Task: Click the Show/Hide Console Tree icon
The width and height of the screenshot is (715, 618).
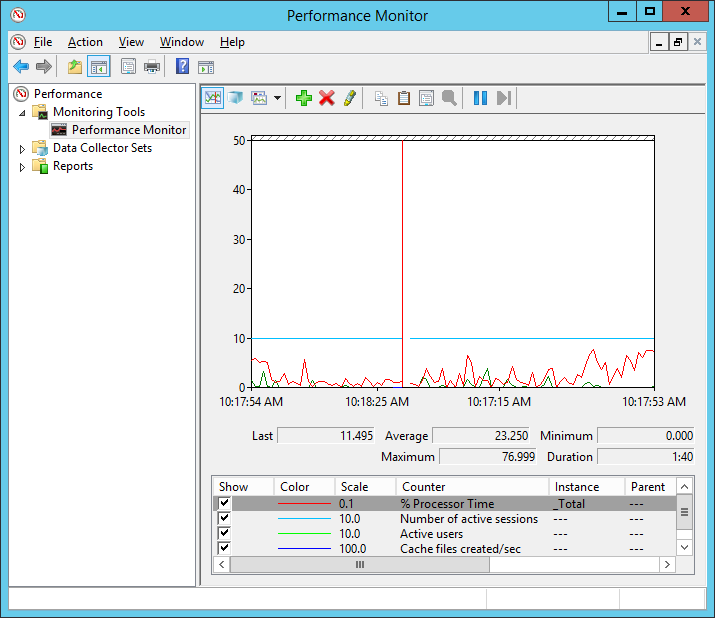Action: [98, 67]
